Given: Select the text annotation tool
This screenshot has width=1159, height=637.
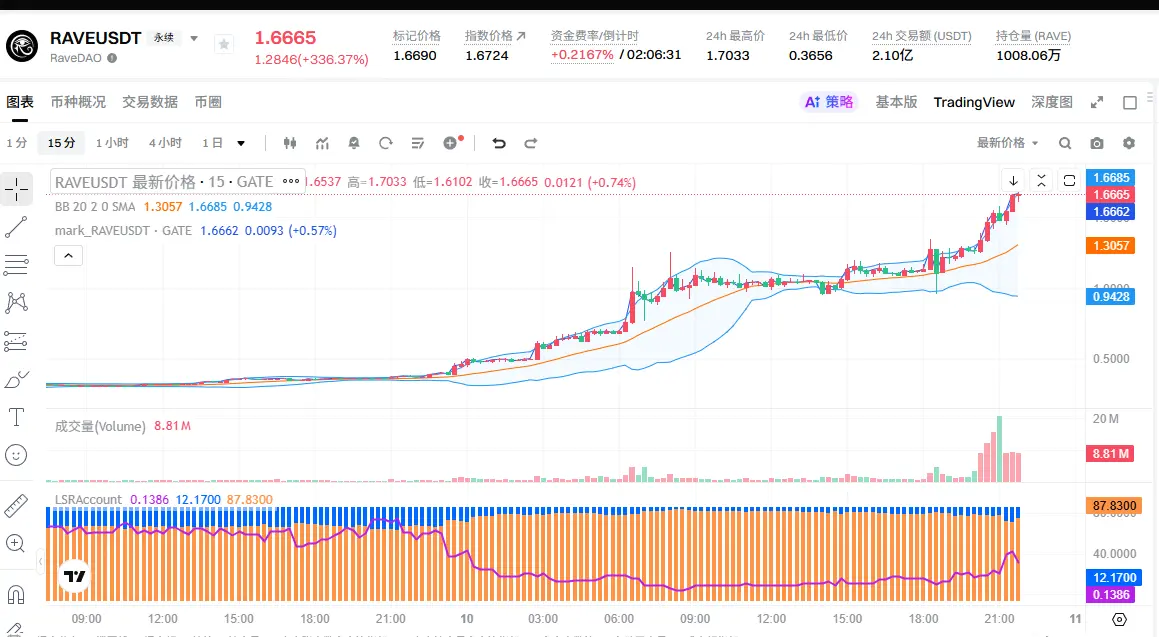Looking at the screenshot, I should pyautogui.click(x=16, y=417).
